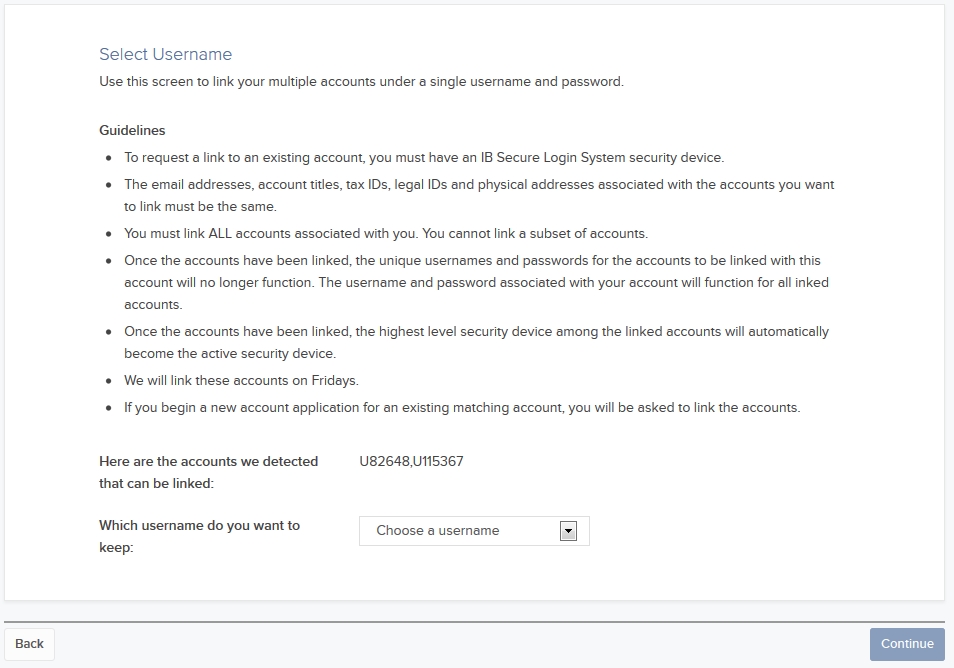Click the dropdown arrow icon in username selector
The width and height of the screenshot is (954, 668).
click(x=568, y=531)
